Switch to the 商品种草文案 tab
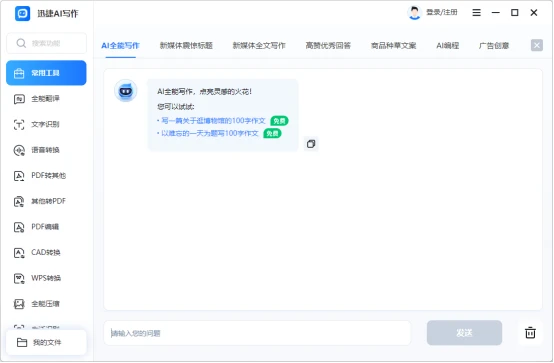Viewport: 554px width, 363px height. point(393,46)
